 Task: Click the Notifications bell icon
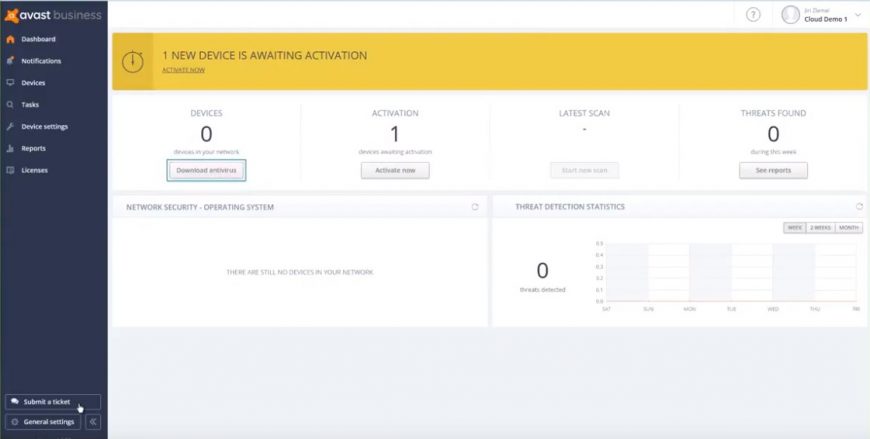coord(10,61)
